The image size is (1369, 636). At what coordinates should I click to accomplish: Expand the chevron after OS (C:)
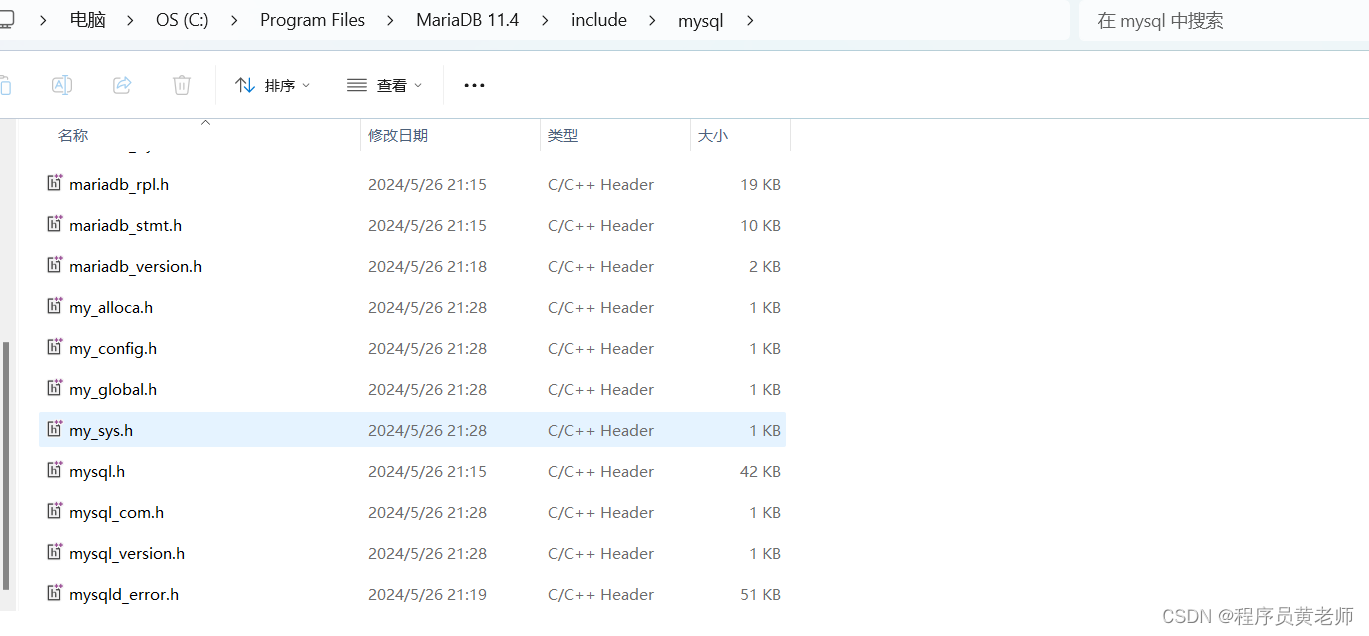(234, 20)
